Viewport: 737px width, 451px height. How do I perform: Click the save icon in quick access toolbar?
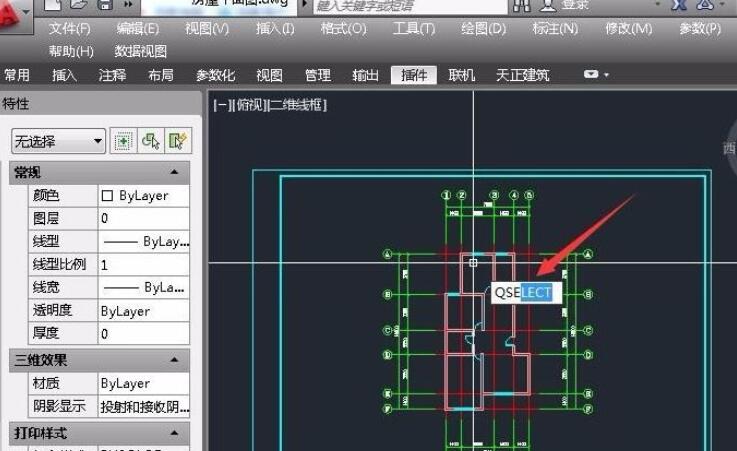pos(105,5)
